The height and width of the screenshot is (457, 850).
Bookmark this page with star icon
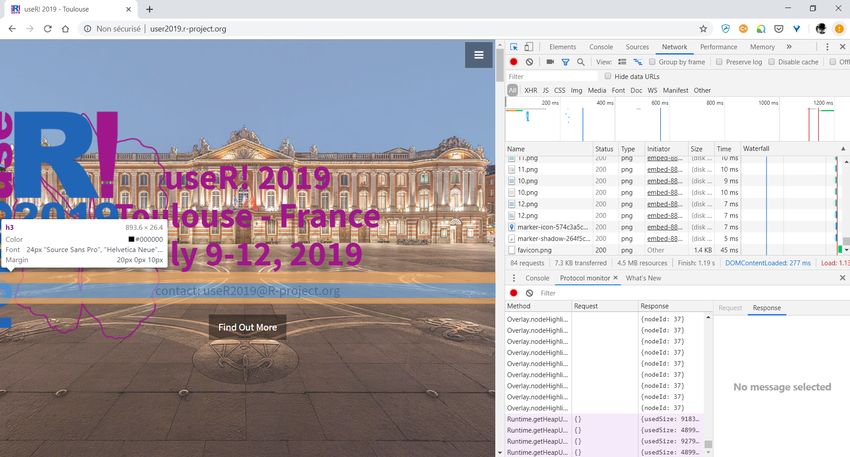(704, 29)
